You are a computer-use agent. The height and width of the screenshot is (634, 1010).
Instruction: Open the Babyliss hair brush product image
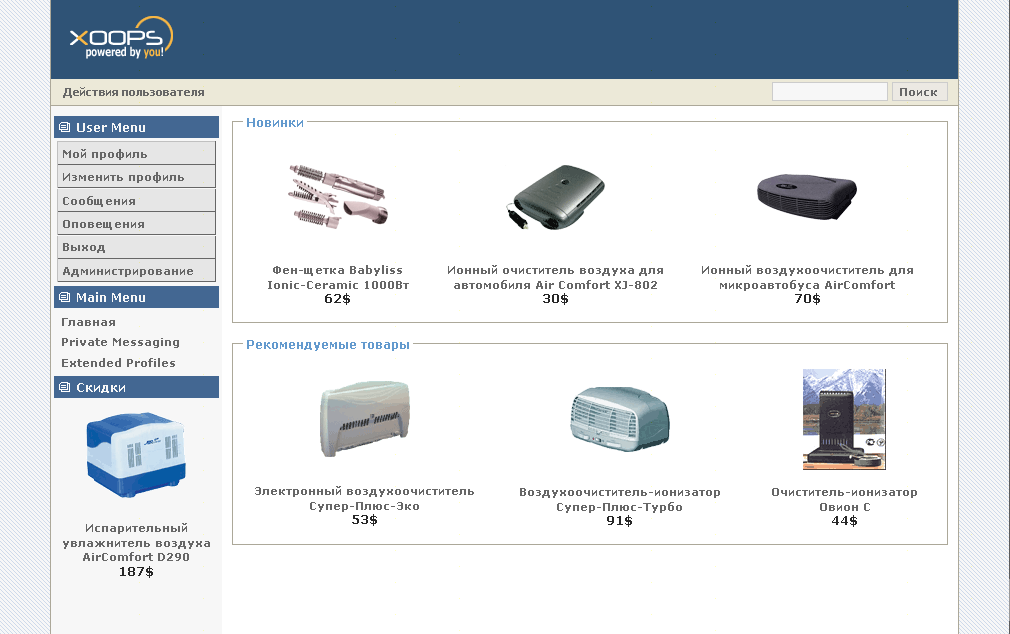tap(338, 196)
